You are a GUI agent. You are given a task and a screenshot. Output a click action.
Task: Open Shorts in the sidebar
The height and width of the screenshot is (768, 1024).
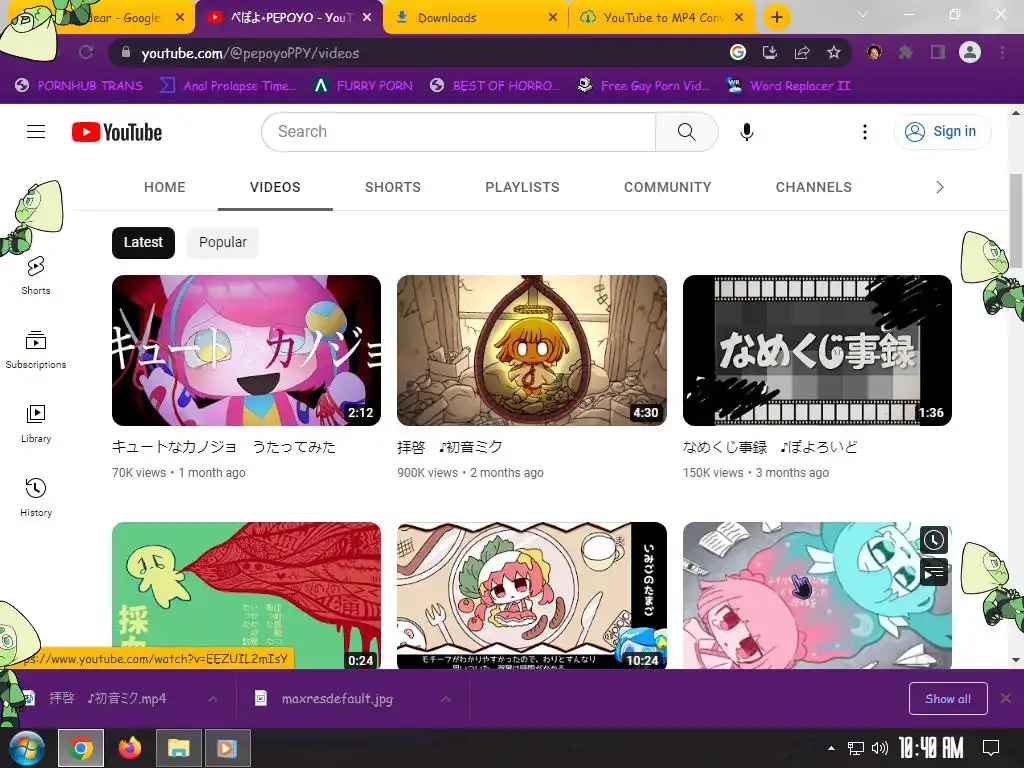click(x=36, y=275)
